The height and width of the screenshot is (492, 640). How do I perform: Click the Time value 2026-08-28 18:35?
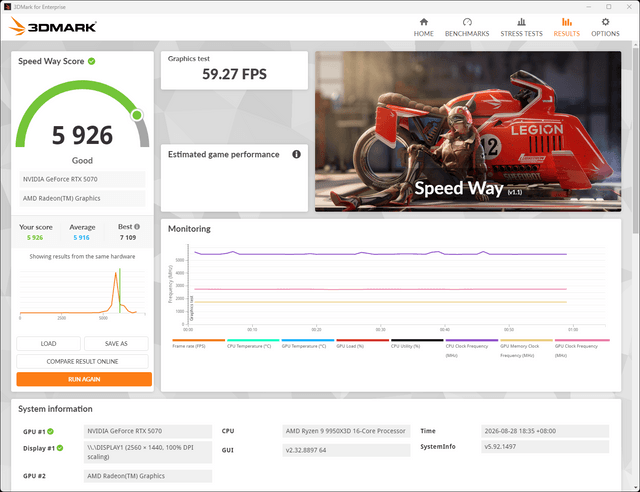(545, 431)
